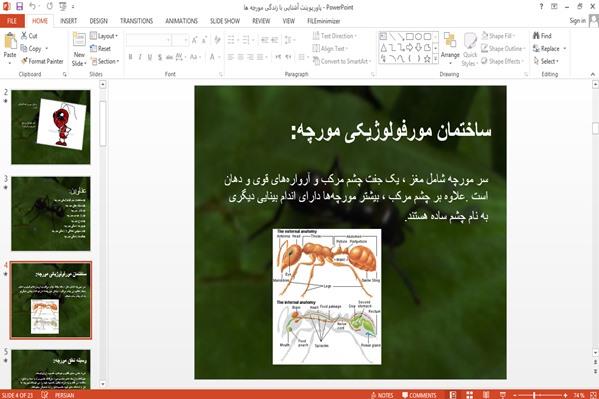
Task: Toggle the Notes pane in status bar
Action: coord(382,395)
